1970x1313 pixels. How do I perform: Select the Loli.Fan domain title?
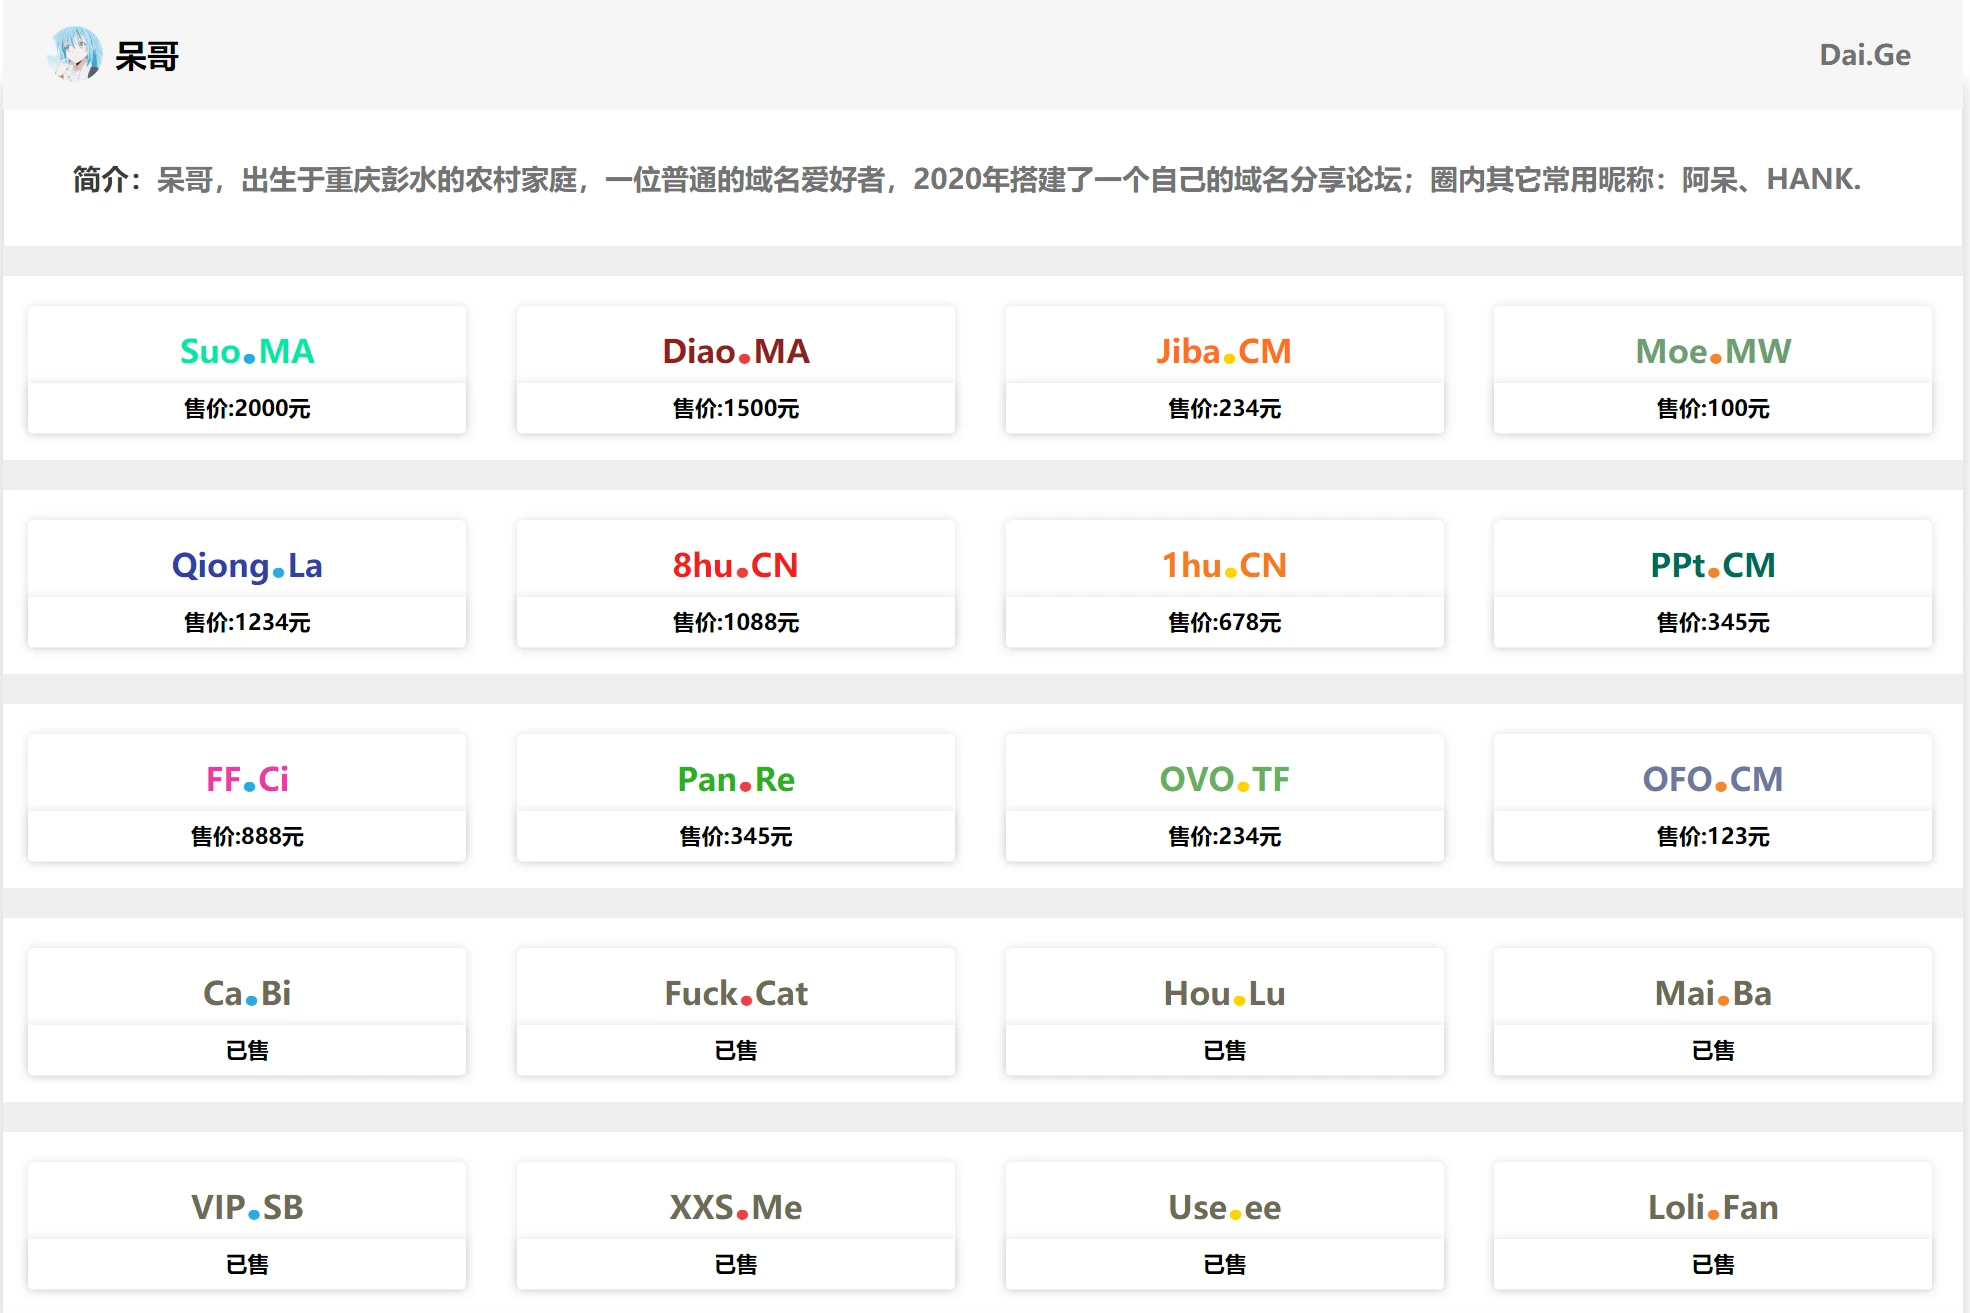(1712, 1207)
